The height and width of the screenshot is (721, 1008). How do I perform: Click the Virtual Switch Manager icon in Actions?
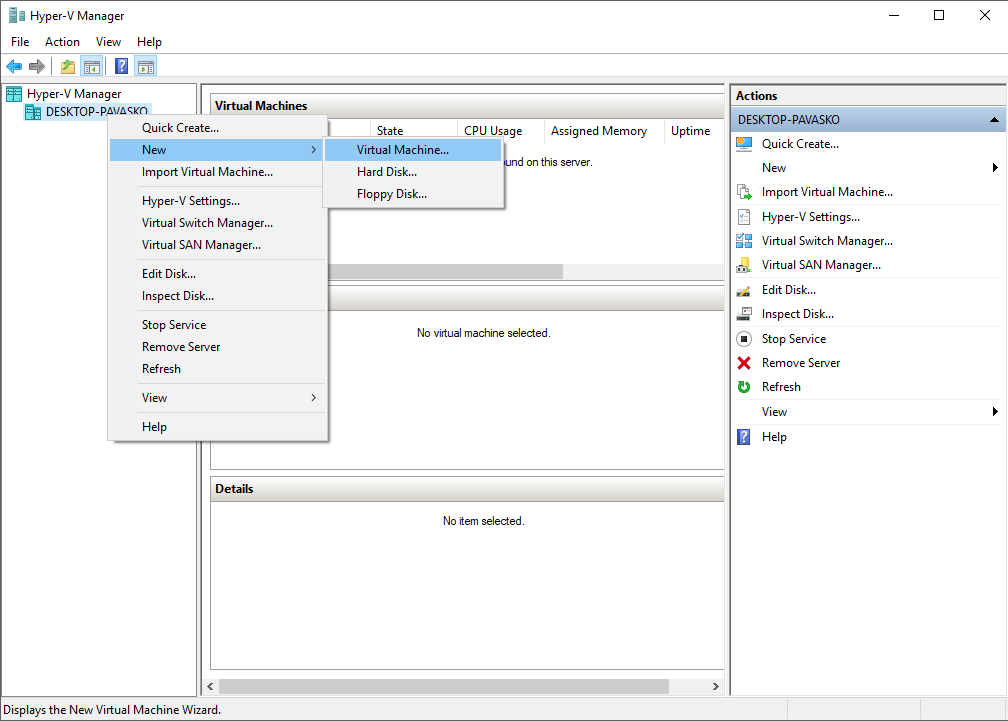(744, 241)
